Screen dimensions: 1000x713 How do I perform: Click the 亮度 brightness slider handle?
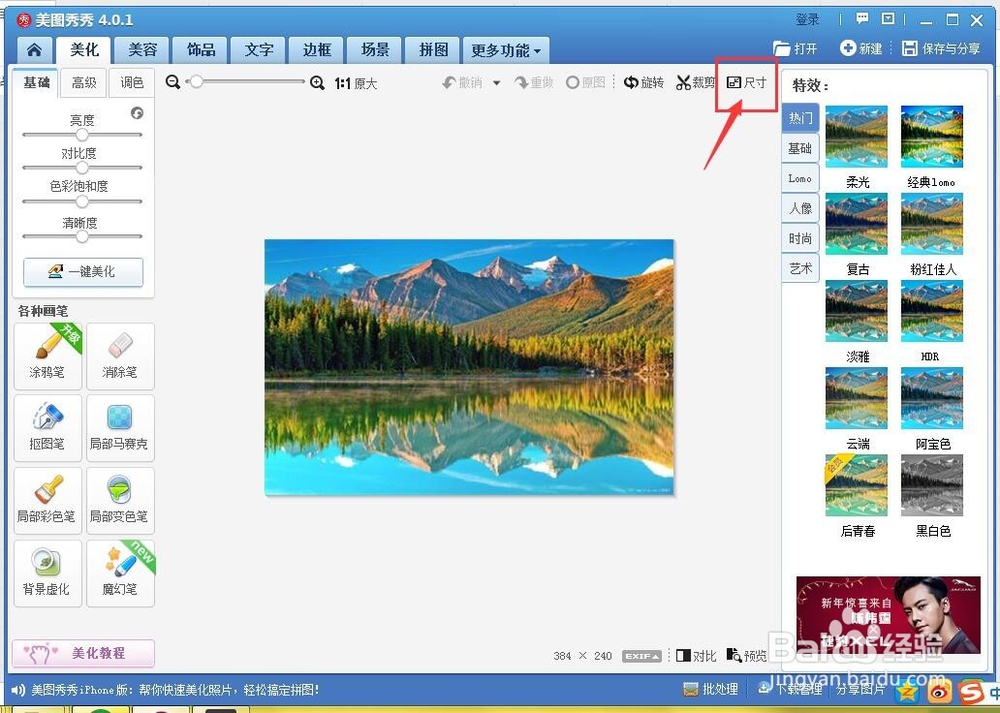click(82, 135)
